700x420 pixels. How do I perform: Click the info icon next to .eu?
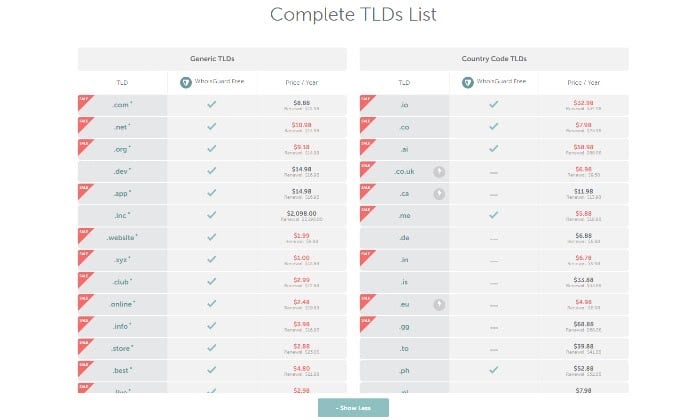point(439,304)
